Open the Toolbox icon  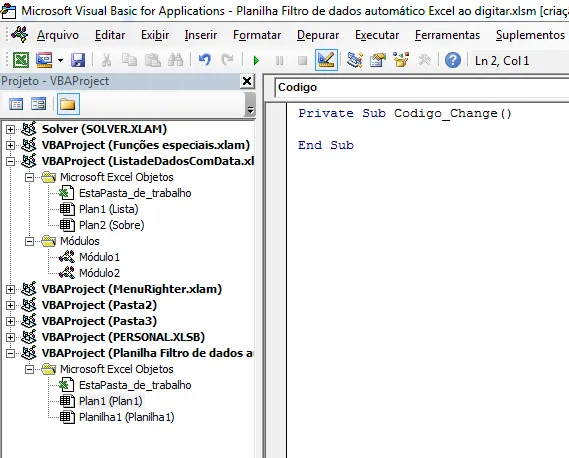pos(424,60)
